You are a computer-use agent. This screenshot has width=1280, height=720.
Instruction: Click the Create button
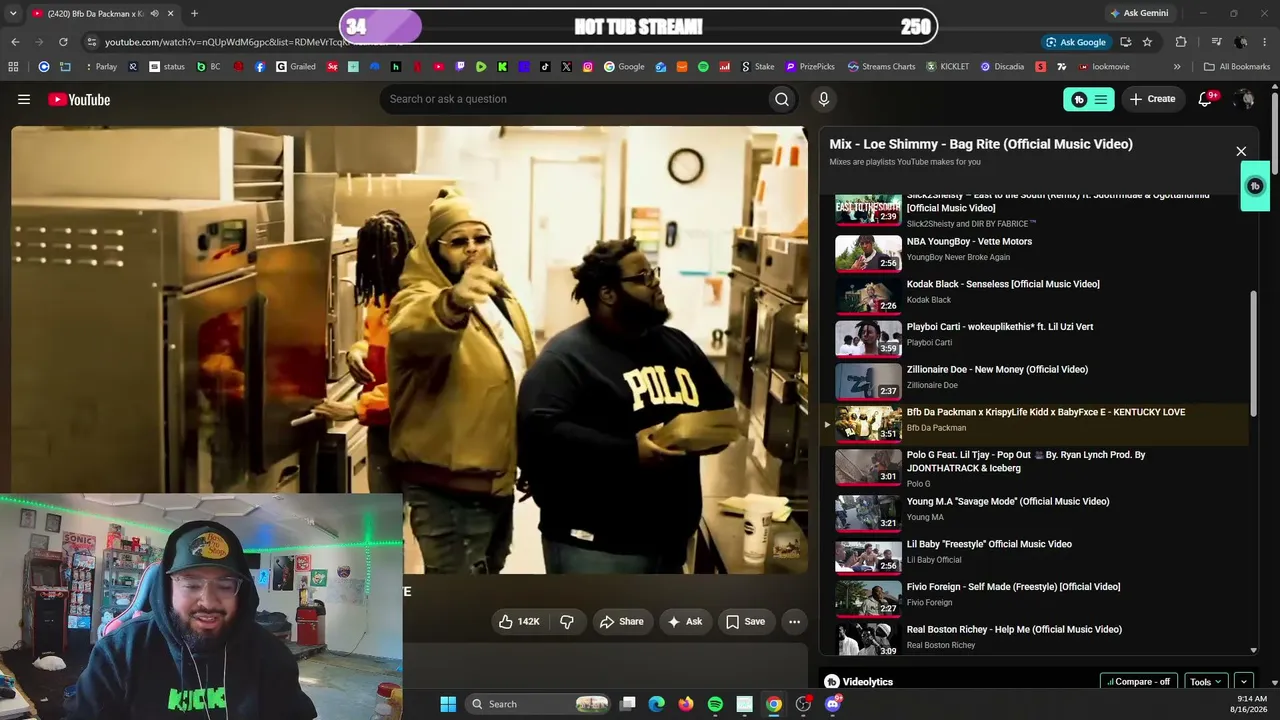coord(1152,99)
